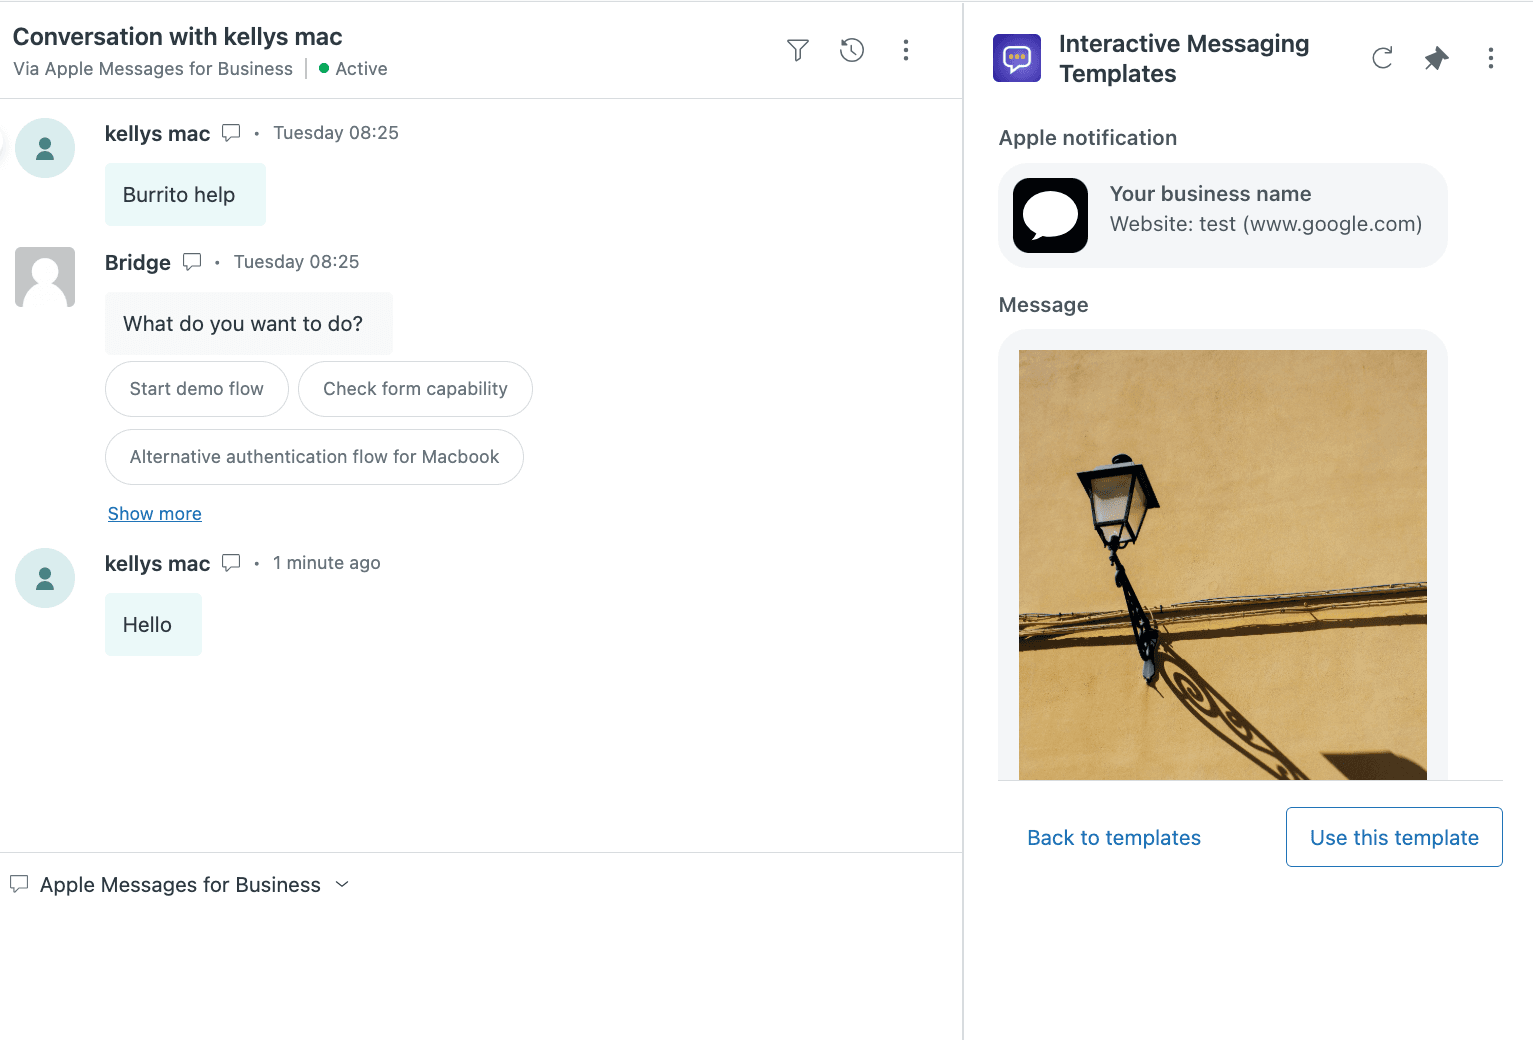The image size is (1533, 1040).
Task: Expand the Apple Messages for Business channel dropdown
Action: coord(342,884)
